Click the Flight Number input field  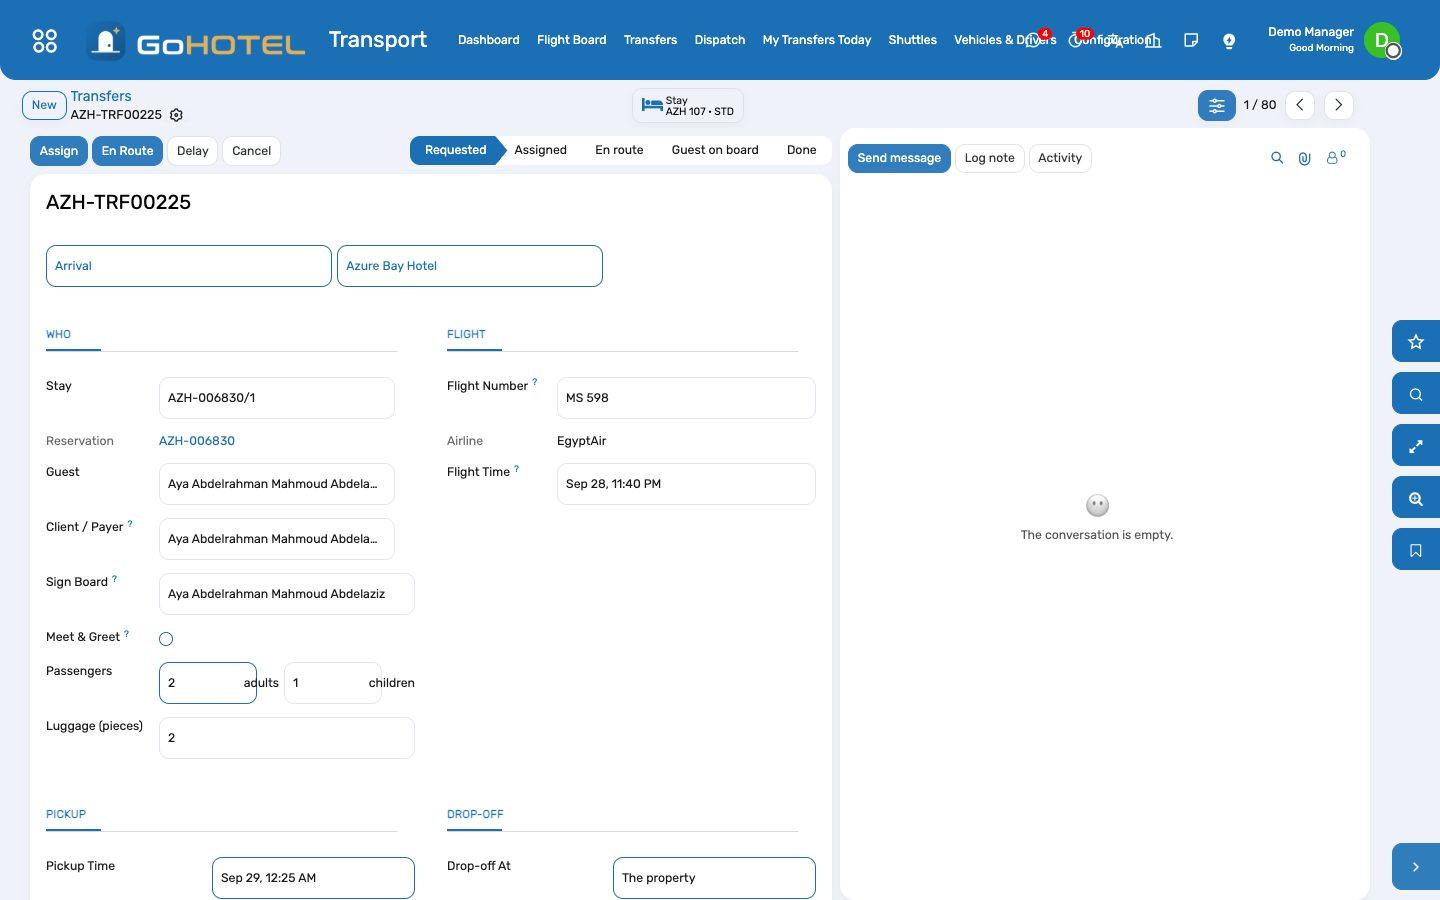point(686,398)
